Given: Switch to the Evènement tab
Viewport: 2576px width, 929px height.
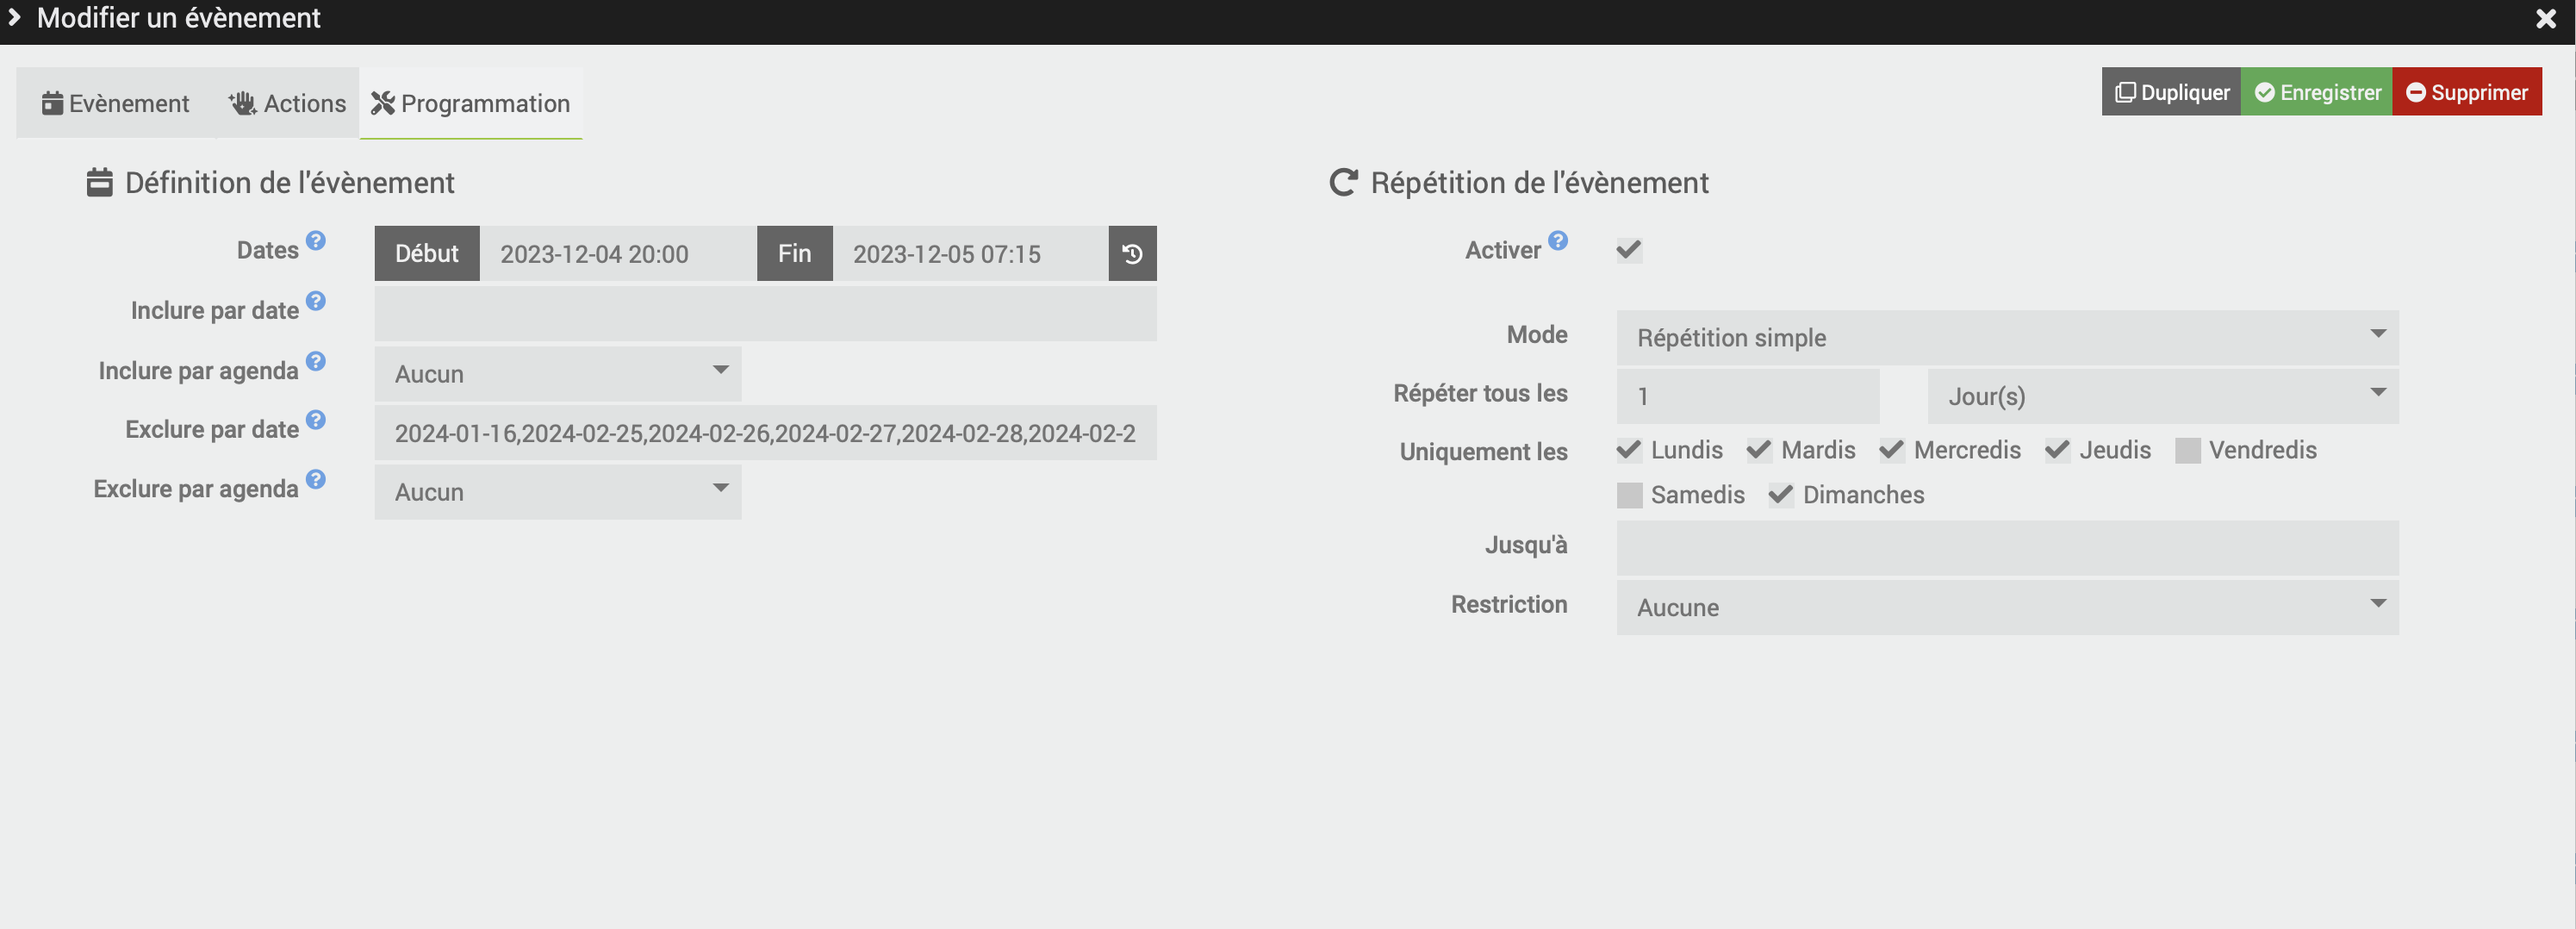Looking at the screenshot, I should point(116,104).
